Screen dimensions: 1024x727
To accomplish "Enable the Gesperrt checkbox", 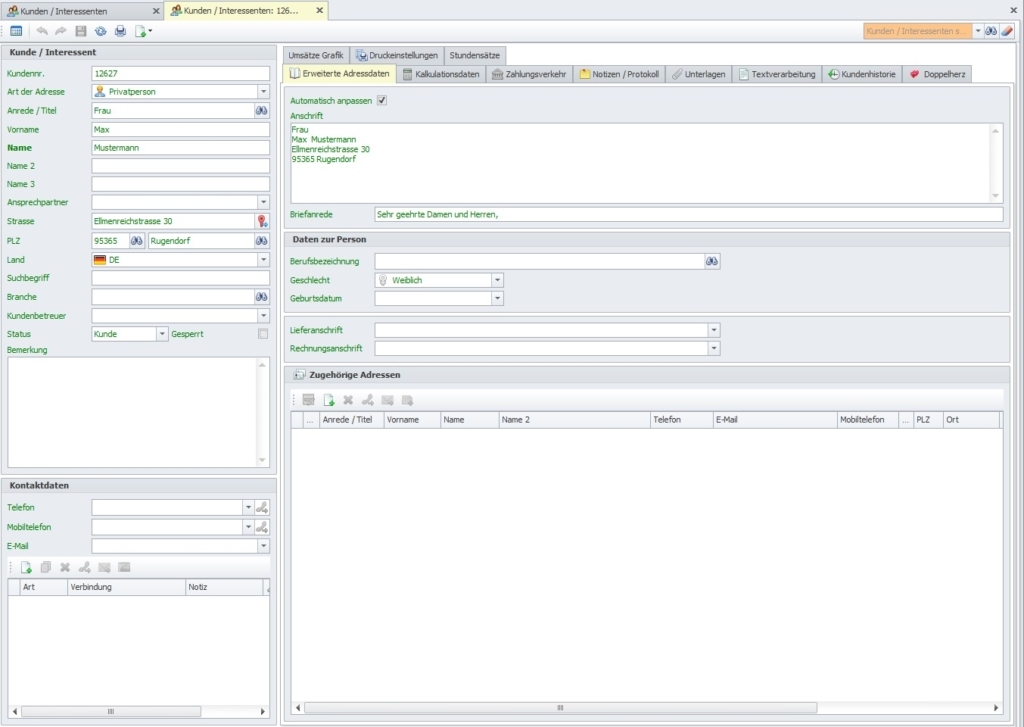I will [263, 334].
